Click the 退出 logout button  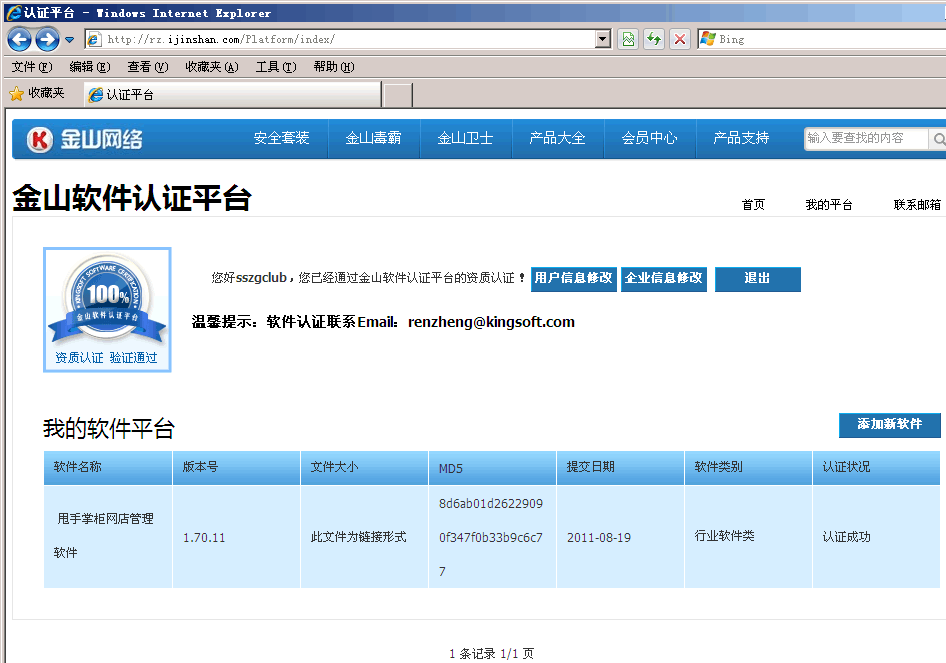(x=758, y=279)
